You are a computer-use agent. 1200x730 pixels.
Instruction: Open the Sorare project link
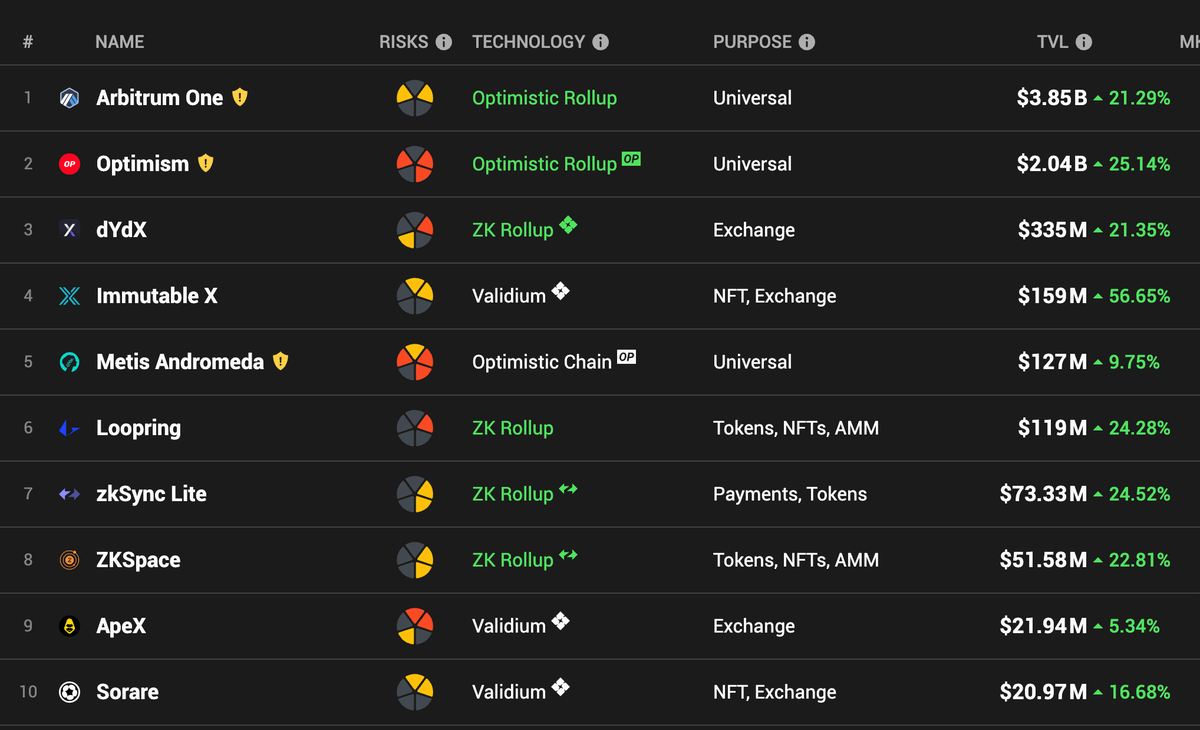(127, 692)
